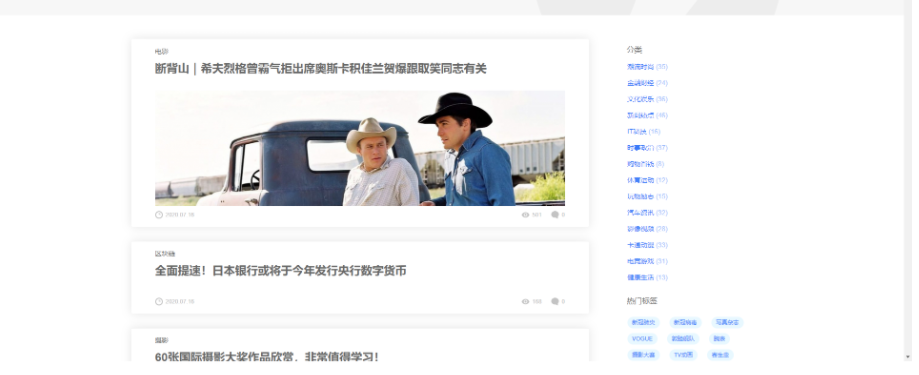Select the TV动画 hot tag
919x375 pixels.
click(683, 355)
